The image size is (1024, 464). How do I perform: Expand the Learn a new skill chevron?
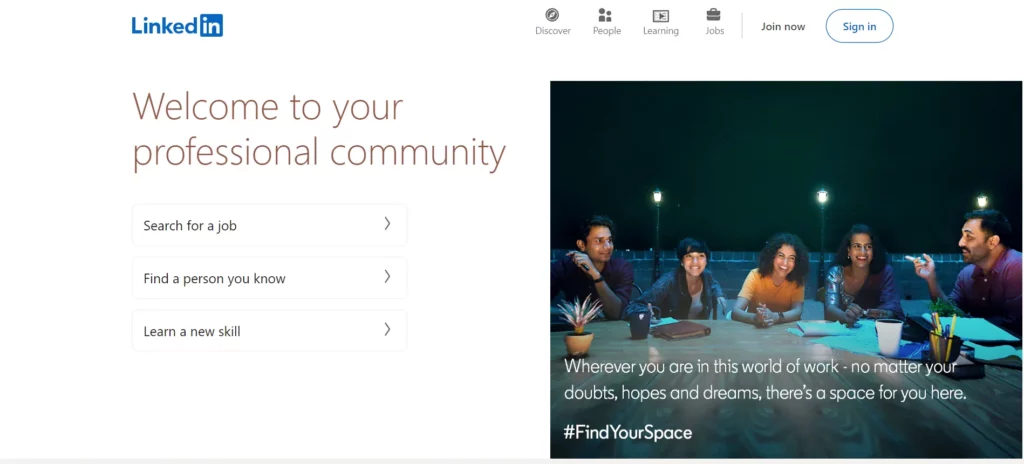[x=387, y=330]
